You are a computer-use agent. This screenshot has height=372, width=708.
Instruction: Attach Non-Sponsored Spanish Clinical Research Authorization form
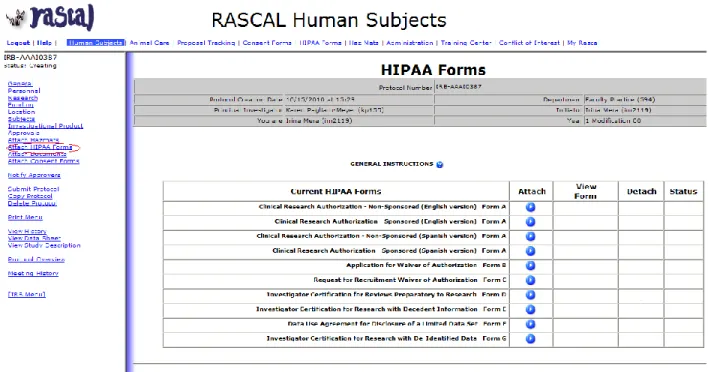[x=531, y=236]
